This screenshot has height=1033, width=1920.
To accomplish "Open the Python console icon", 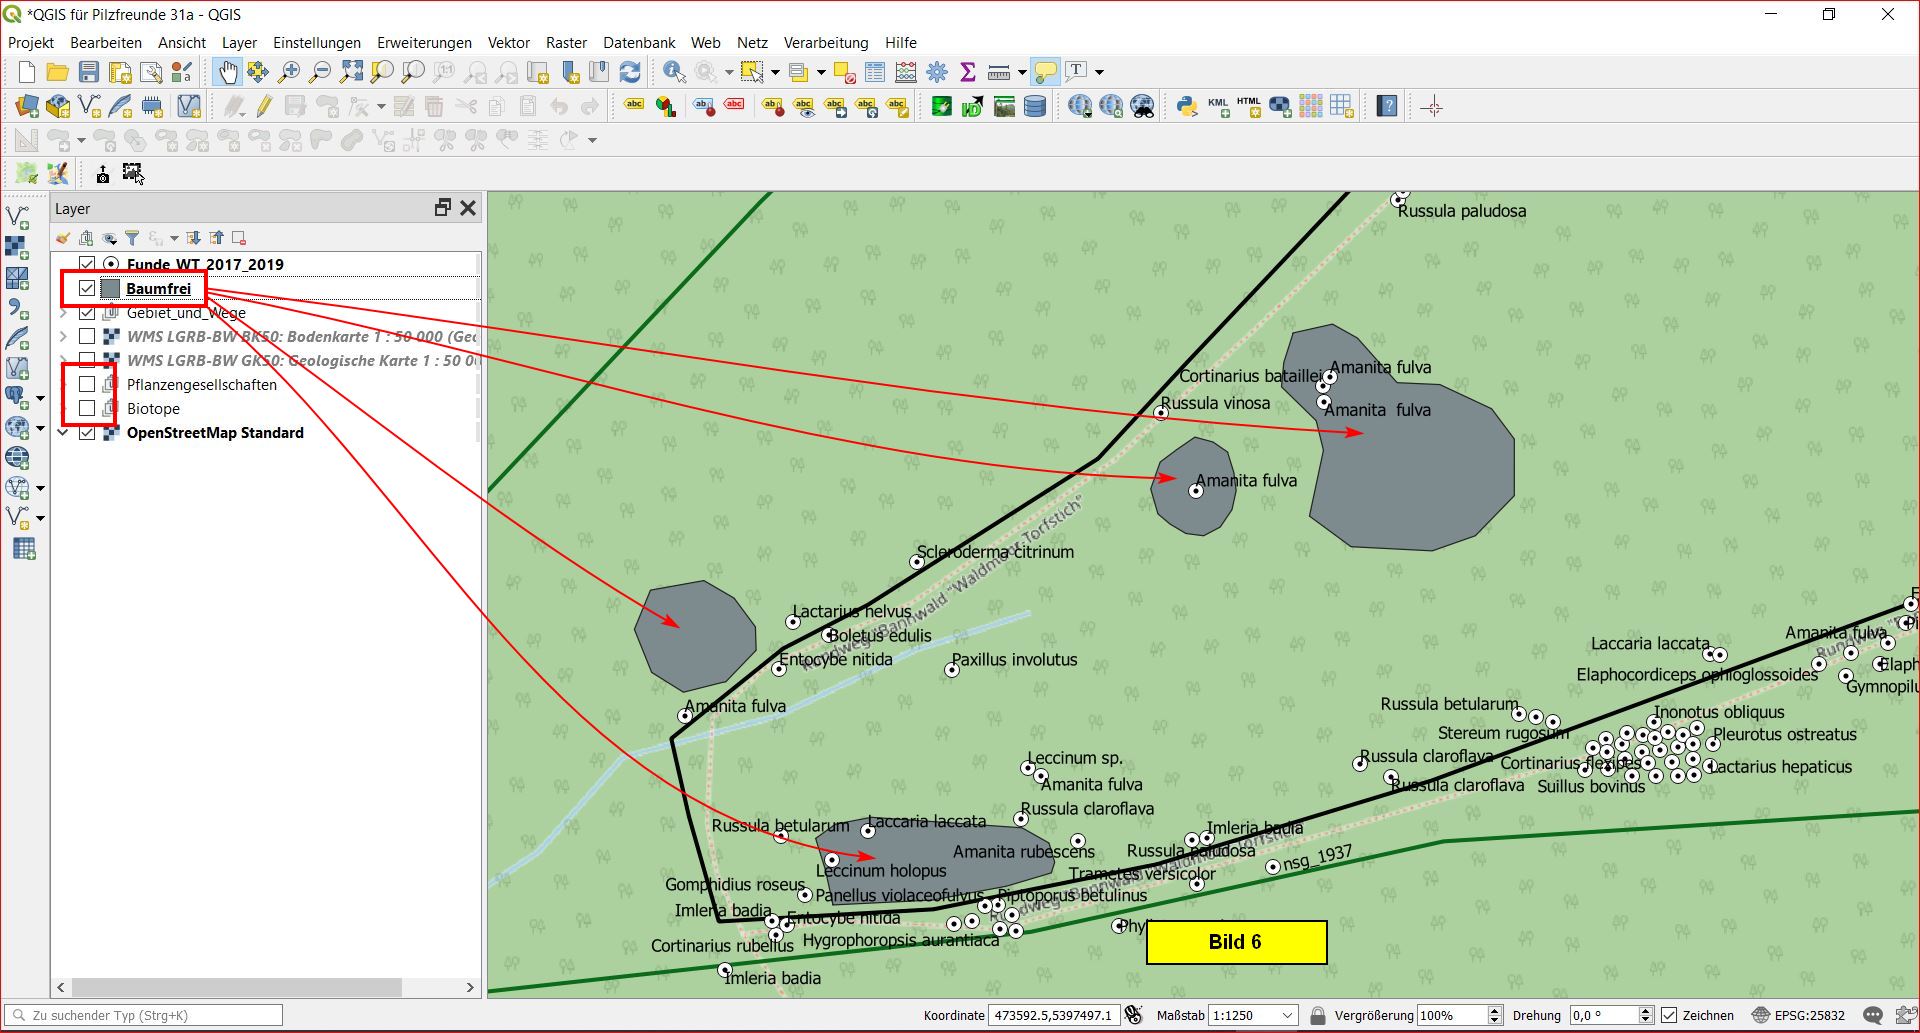I will click(x=1187, y=106).
